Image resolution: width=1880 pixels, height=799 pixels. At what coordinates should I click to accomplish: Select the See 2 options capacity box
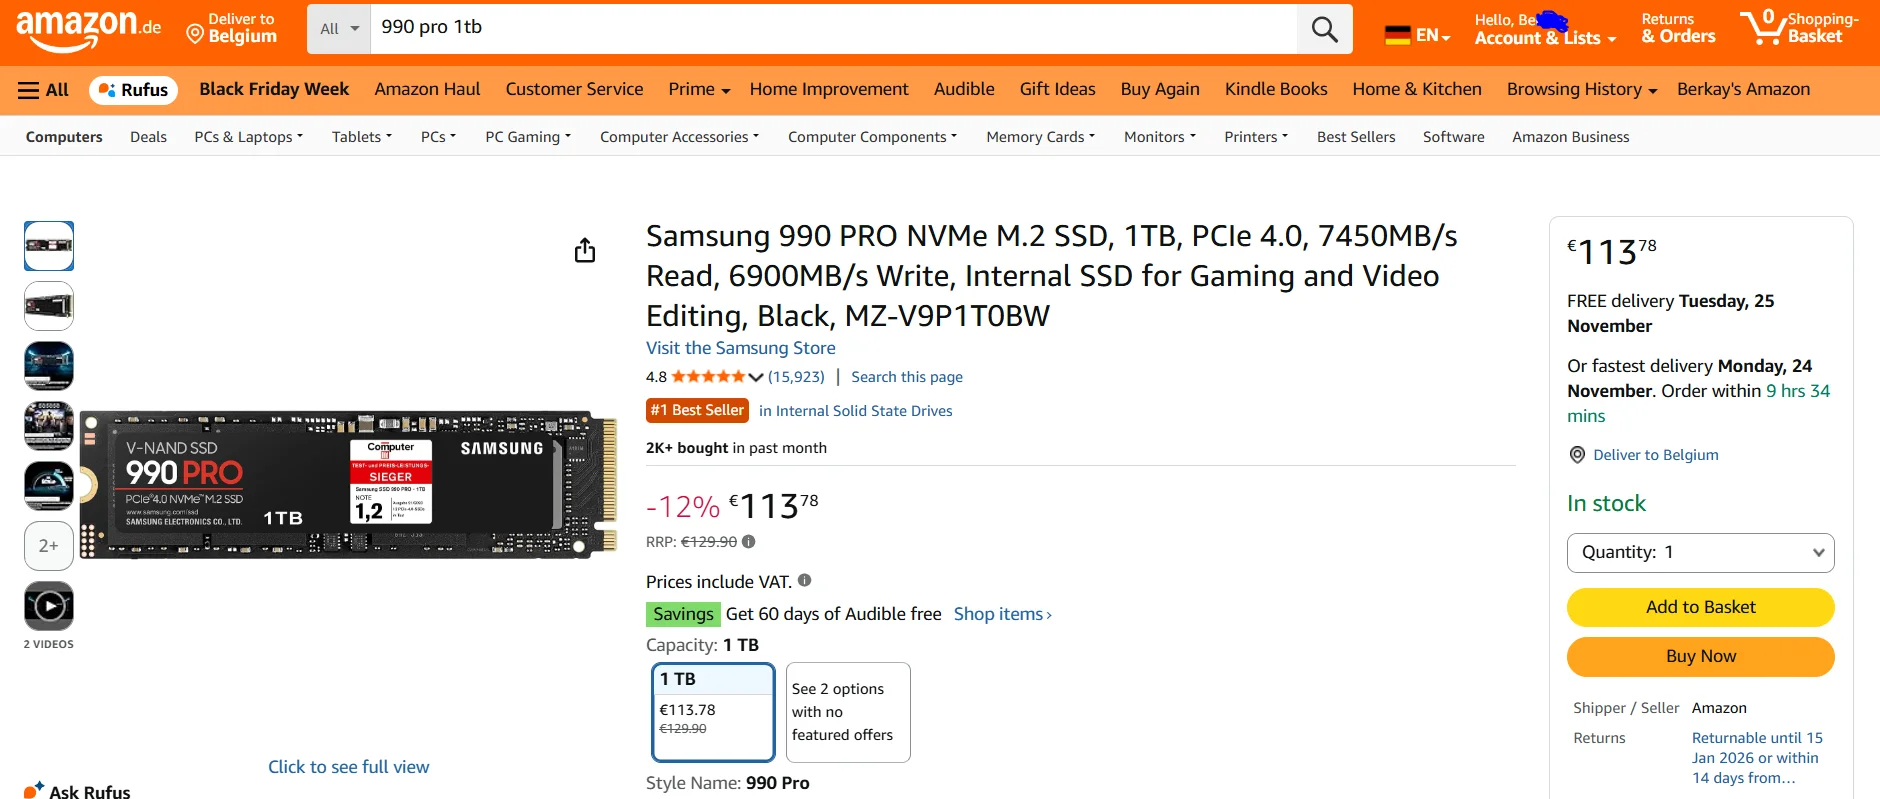[x=848, y=712]
